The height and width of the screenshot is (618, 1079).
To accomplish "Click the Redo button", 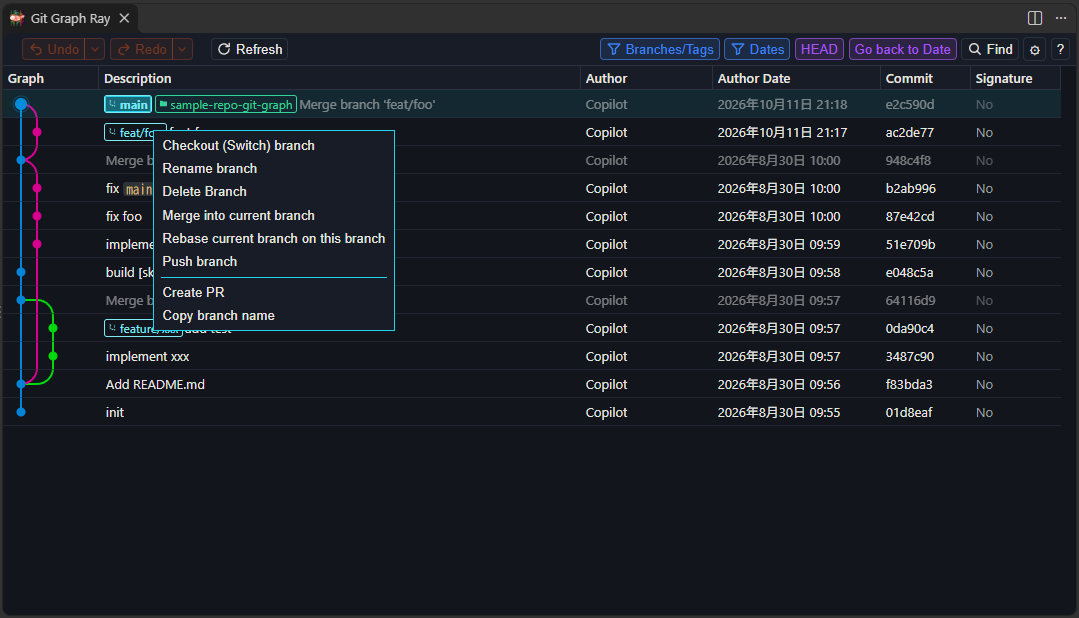I will coord(141,50).
